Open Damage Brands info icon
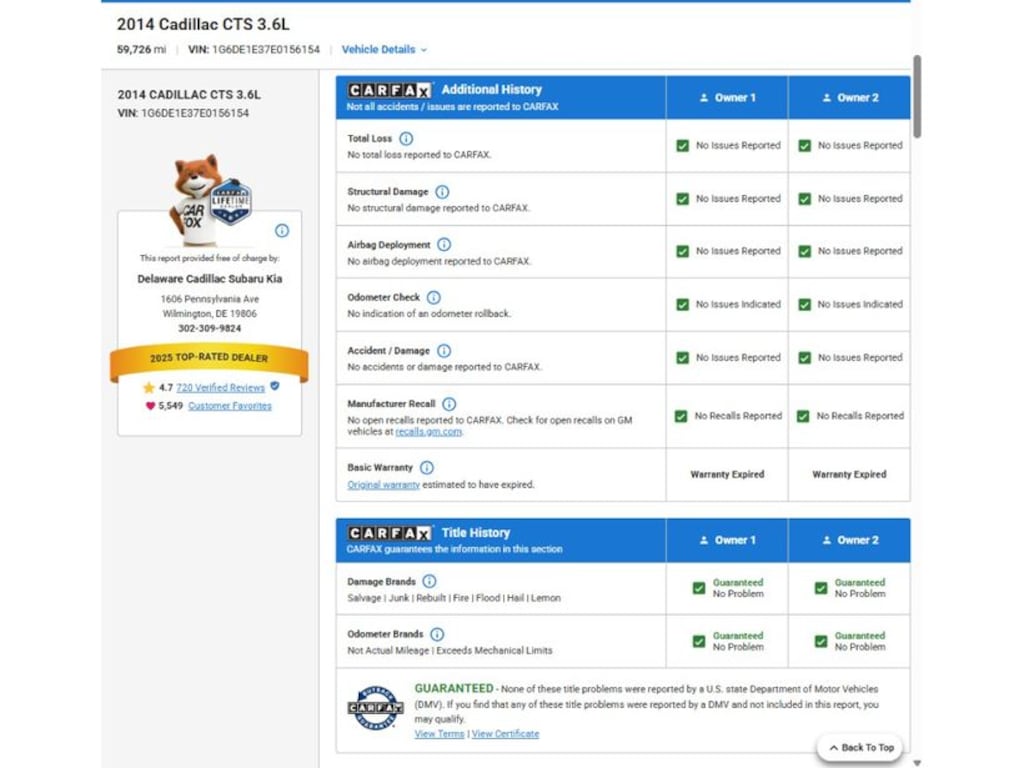This screenshot has height=768, width=1024. pyautogui.click(x=429, y=581)
